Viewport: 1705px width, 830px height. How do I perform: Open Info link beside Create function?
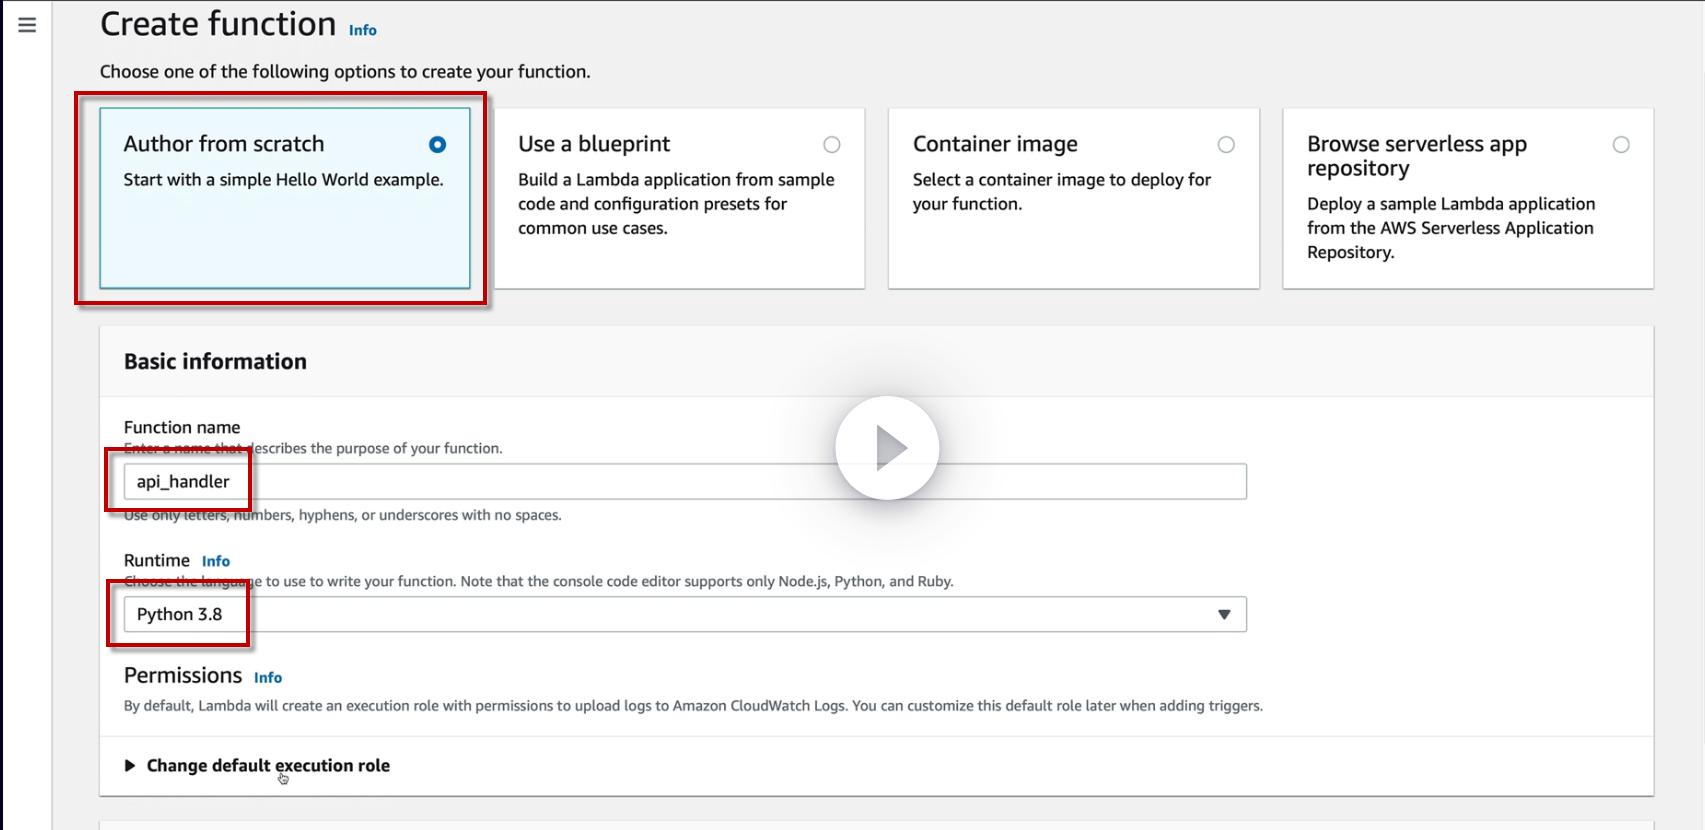362,30
